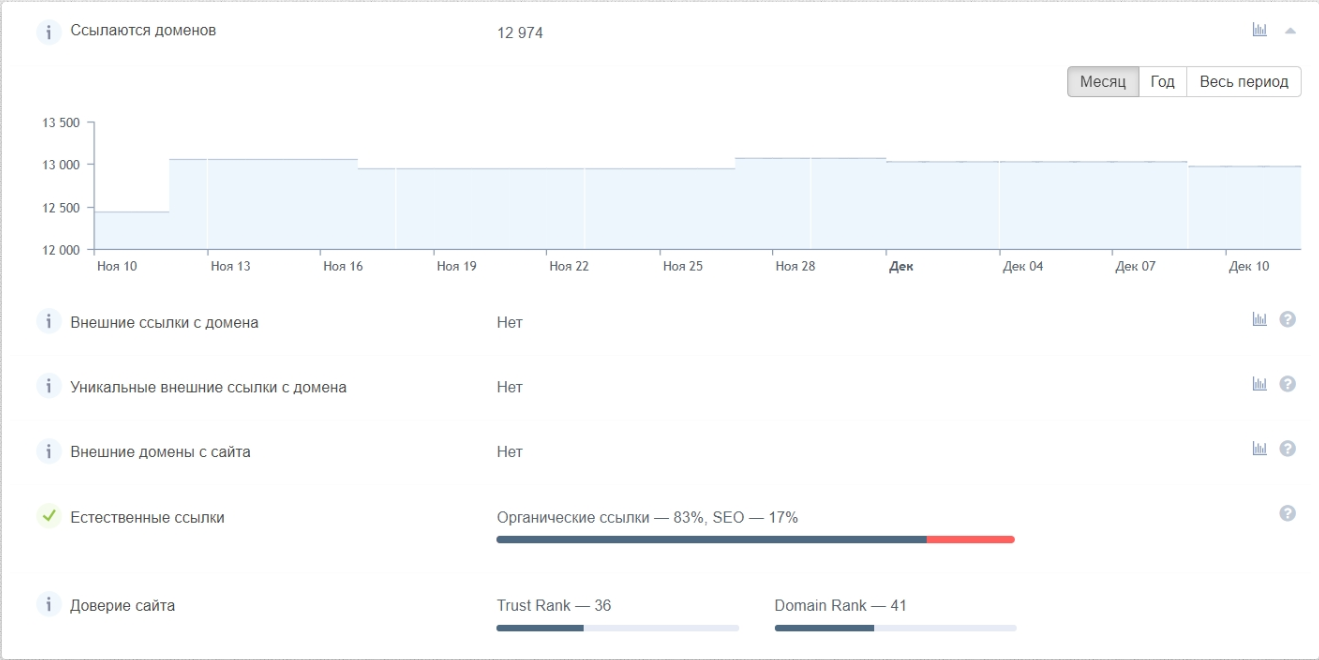Viewport: 1319px width, 660px height.
Task: Click info icon beside Ссылаются доменов
Action: tap(48, 32)
